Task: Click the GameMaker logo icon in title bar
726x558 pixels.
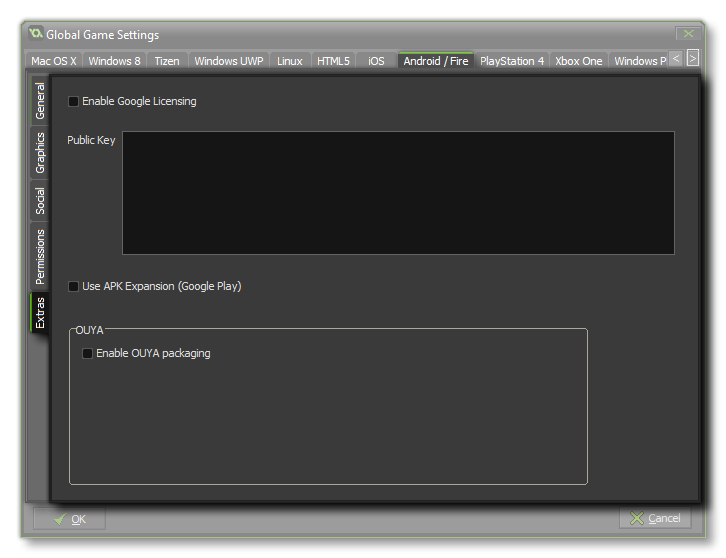Action: tap(36, 34)
